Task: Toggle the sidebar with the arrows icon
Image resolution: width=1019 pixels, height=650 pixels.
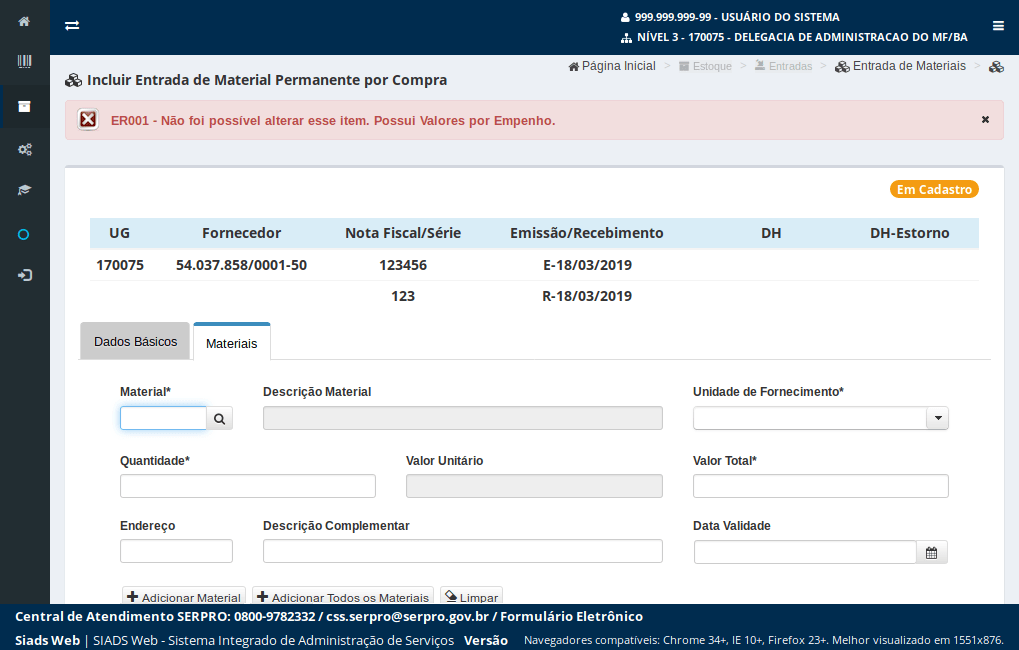Action: (72, 26)
